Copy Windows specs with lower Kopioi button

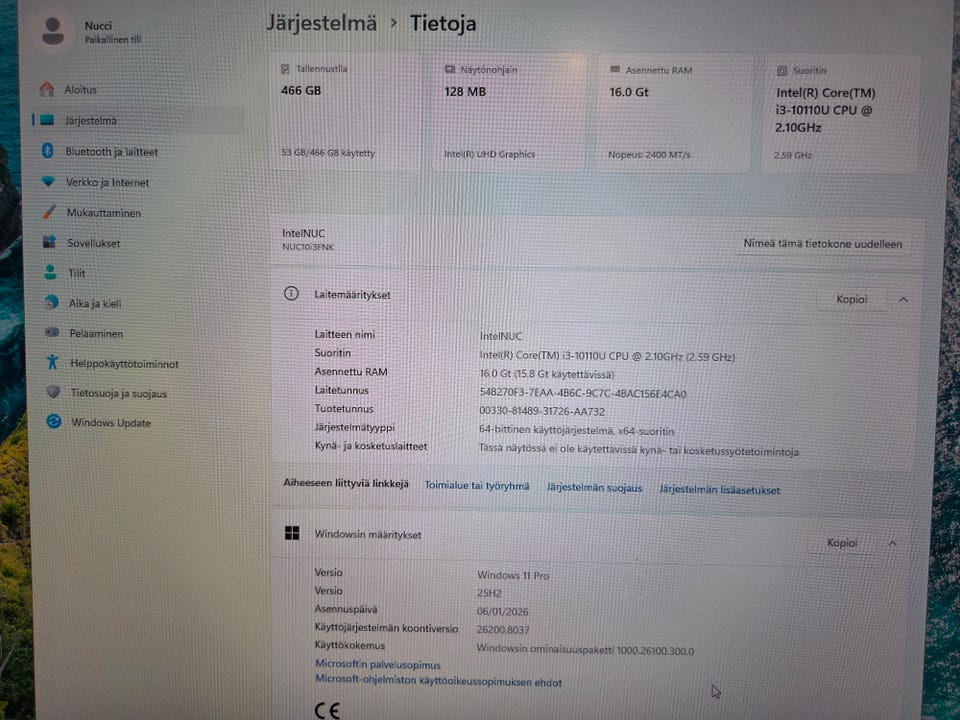(842, 543)
